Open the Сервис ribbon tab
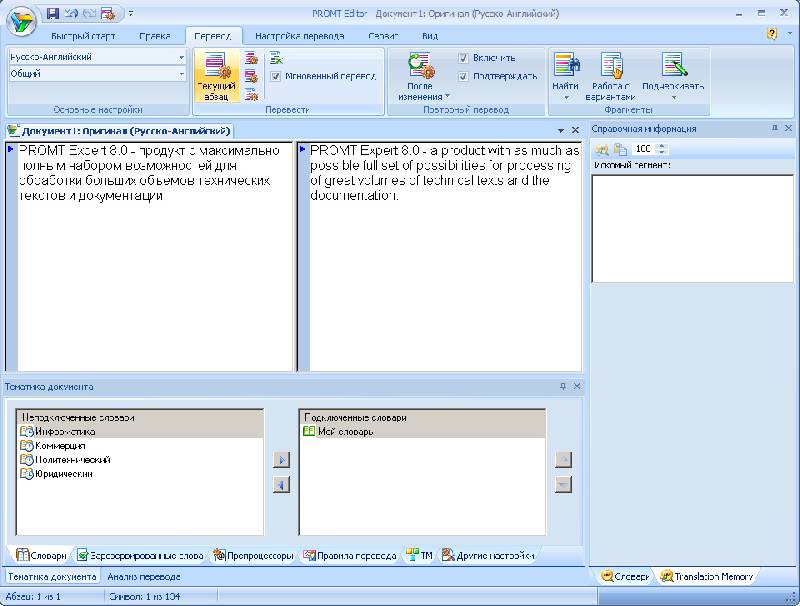This screenshot has width=800, height=606. tap(383, 36)
